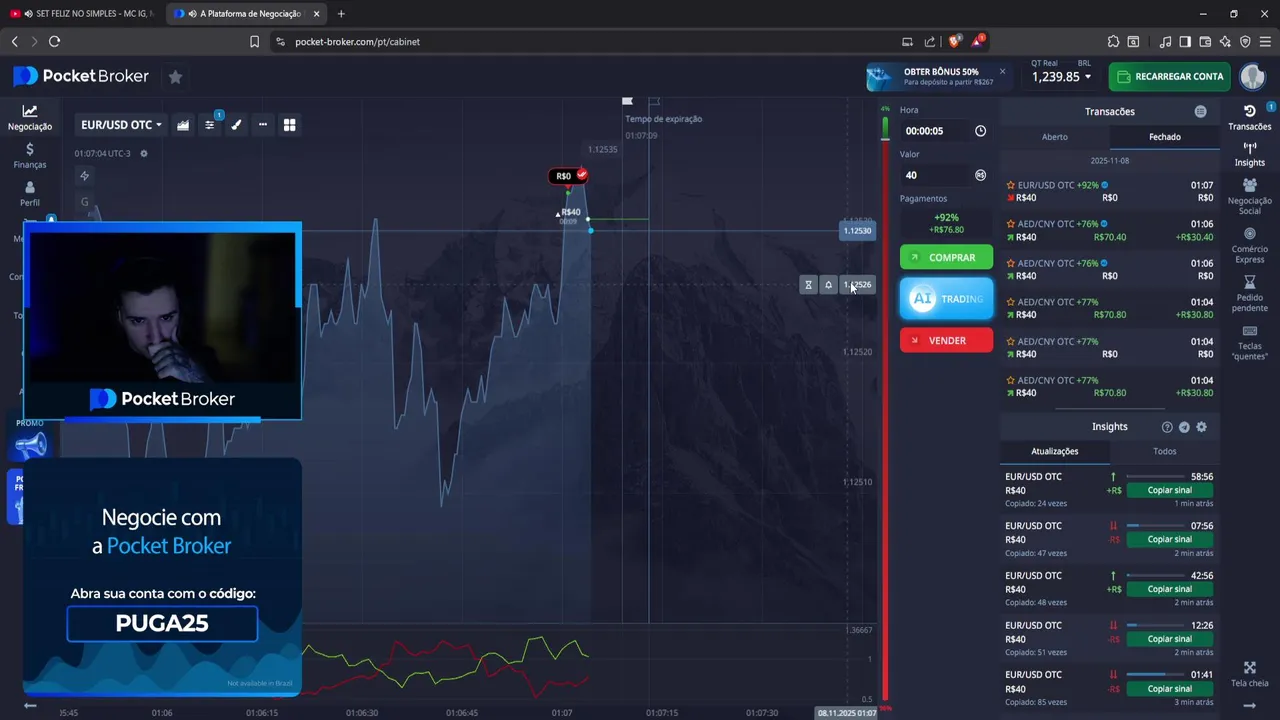This screenshot has width=1280, height=720.
Task: Click Copiar sinal for 07:56 signal
Action: (1169, 539)
